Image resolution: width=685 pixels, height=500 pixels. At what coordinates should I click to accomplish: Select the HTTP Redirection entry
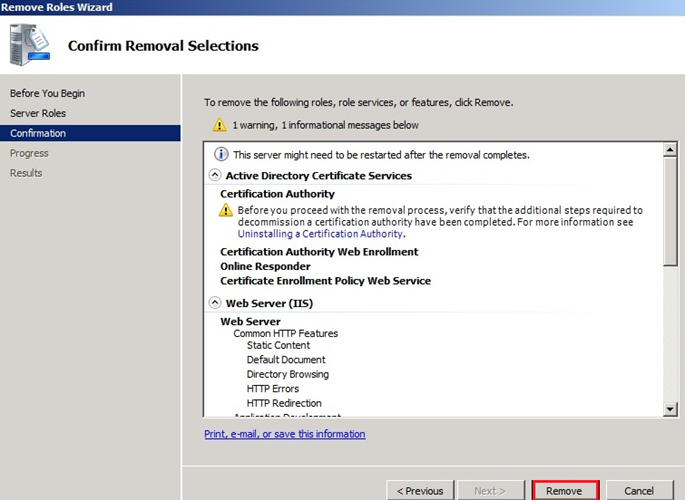click(284, 403)
